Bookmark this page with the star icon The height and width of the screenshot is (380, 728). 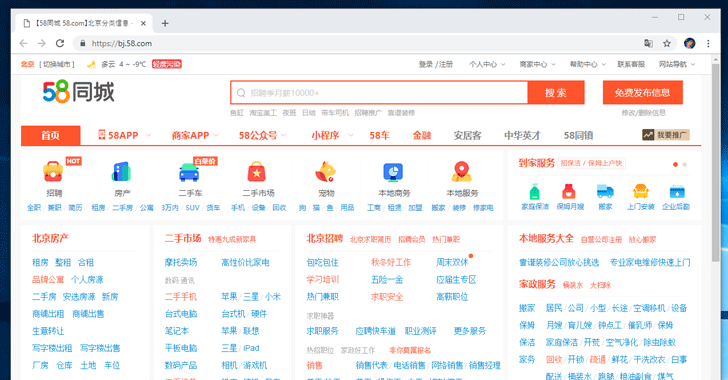pyautogui.click(x=667, y=43)
